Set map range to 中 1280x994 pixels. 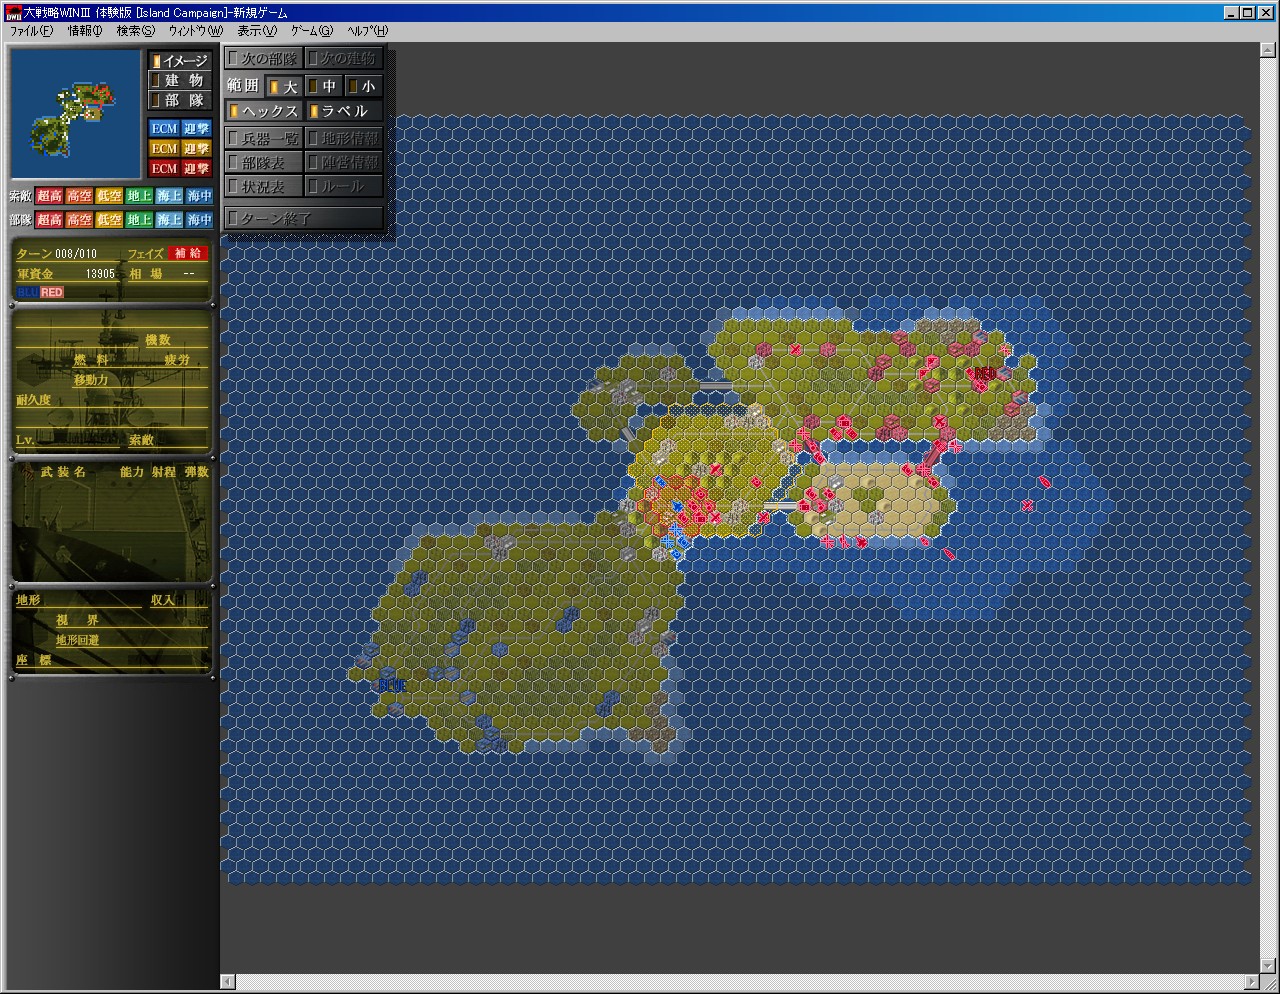pyautogui.click(x=324, y=86)
